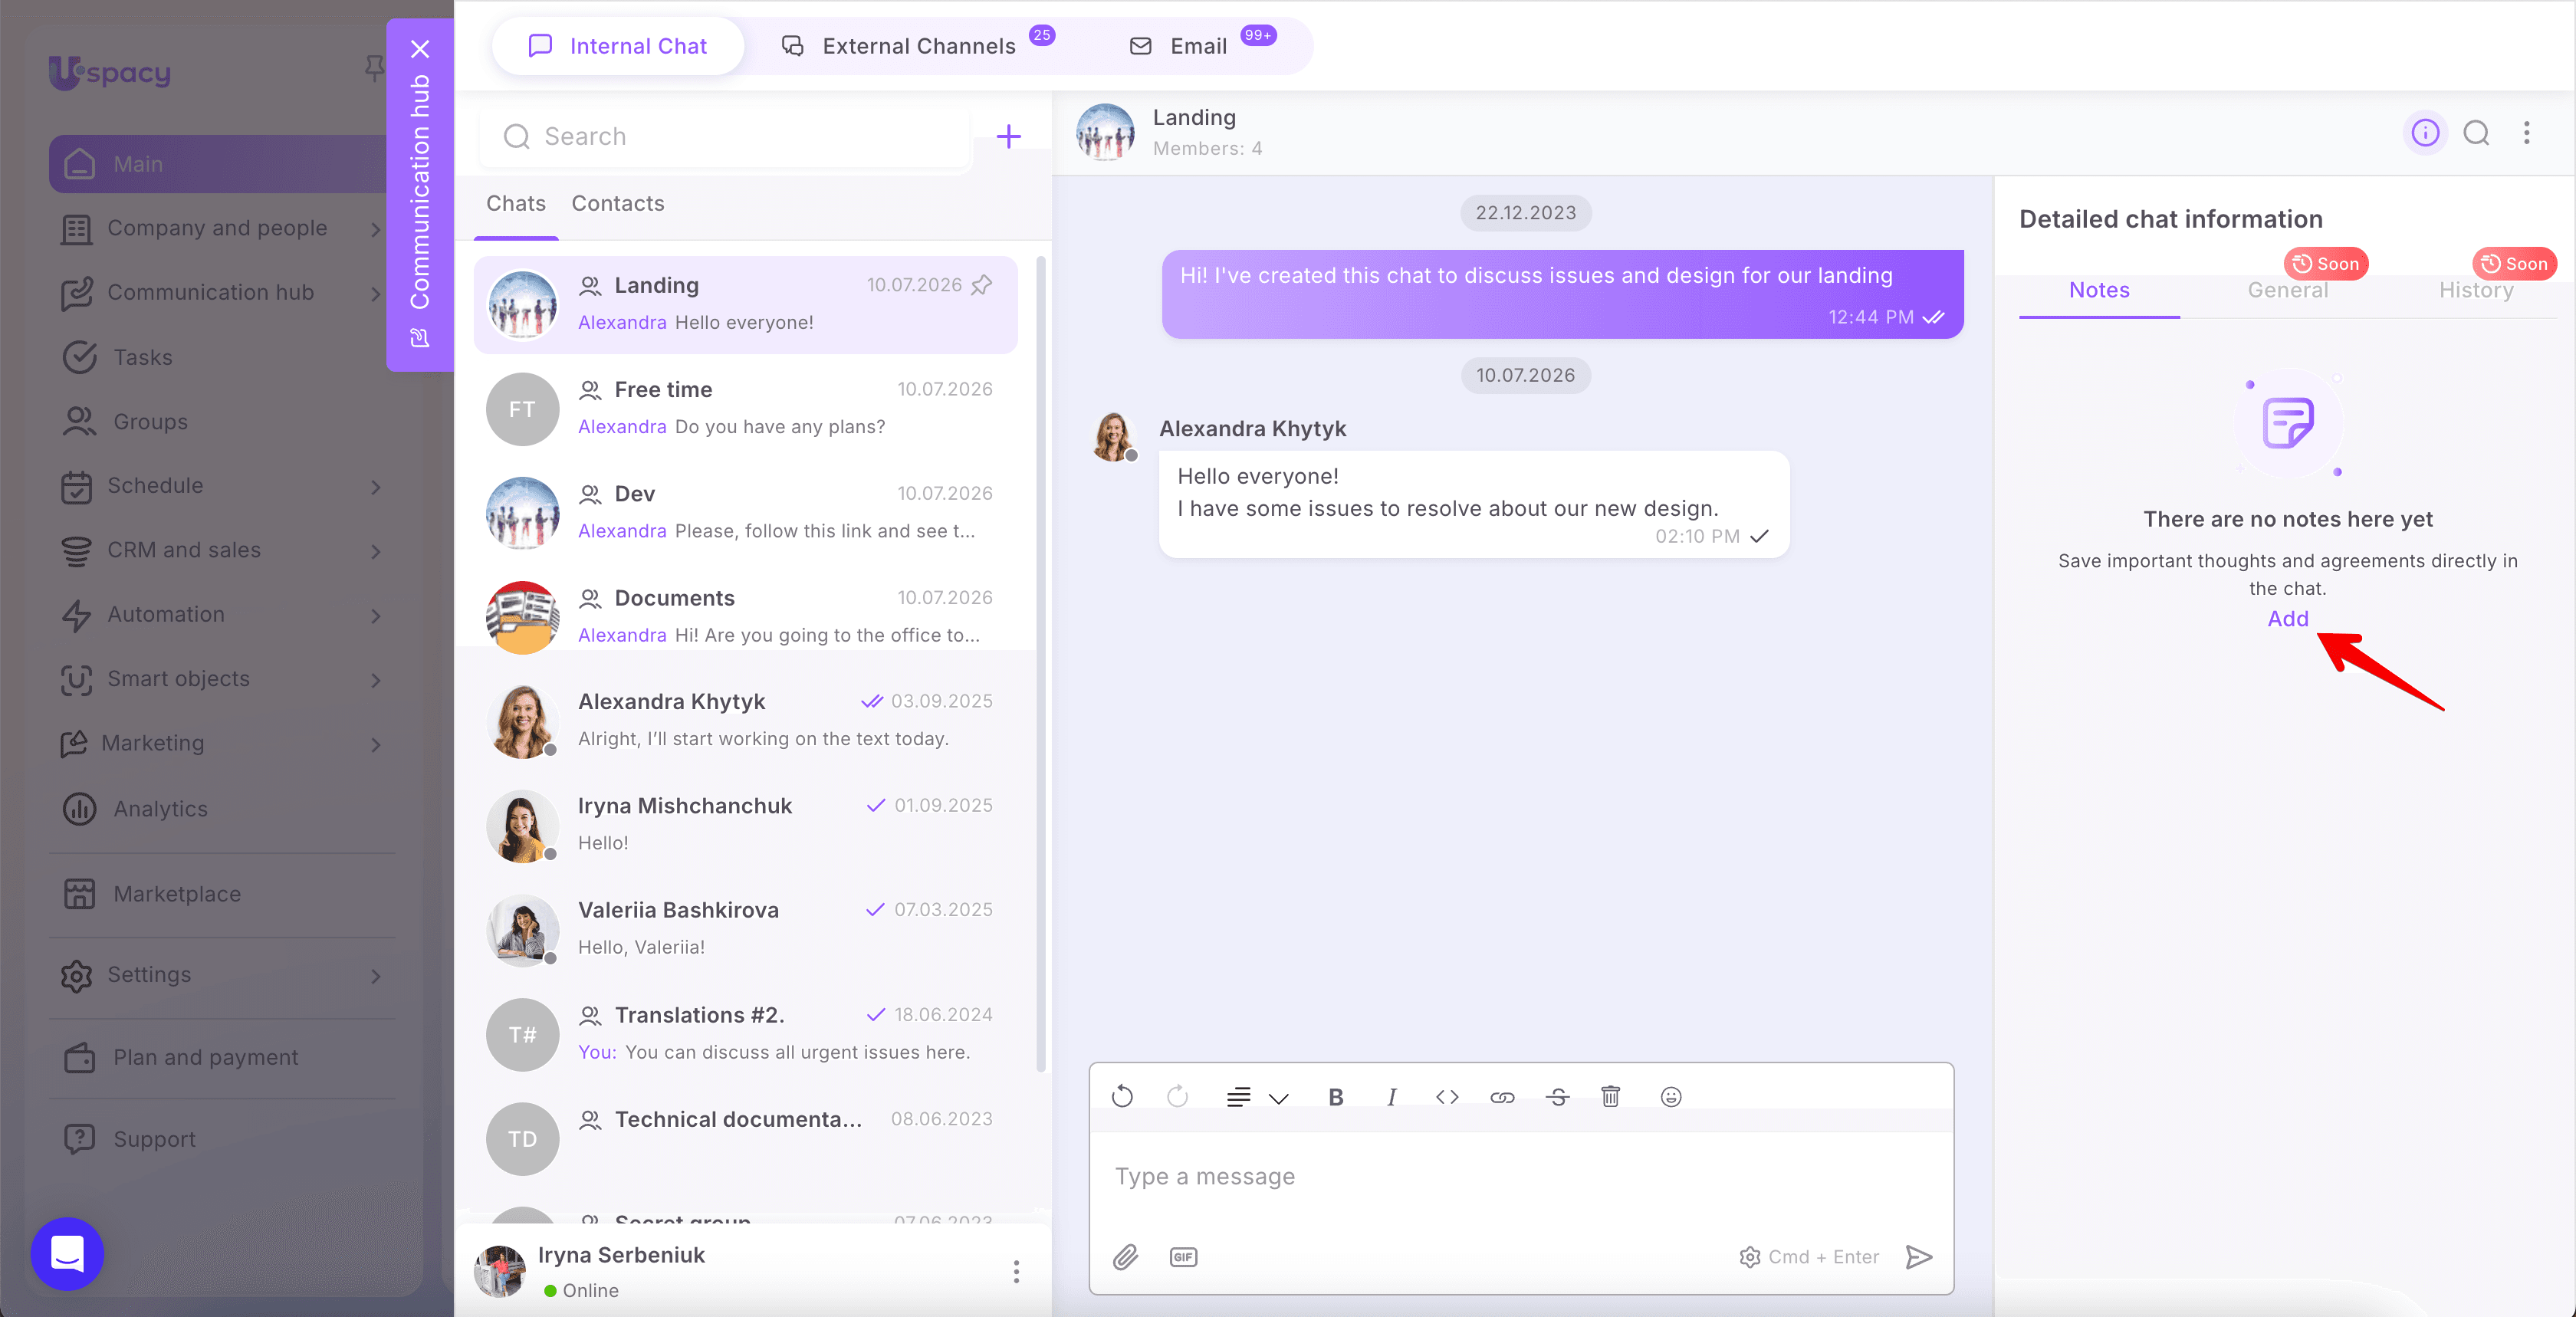Toggle italic formatting in editor
The width and height of the screenshot is (2576, 1317).
tap(1391, 1097)
